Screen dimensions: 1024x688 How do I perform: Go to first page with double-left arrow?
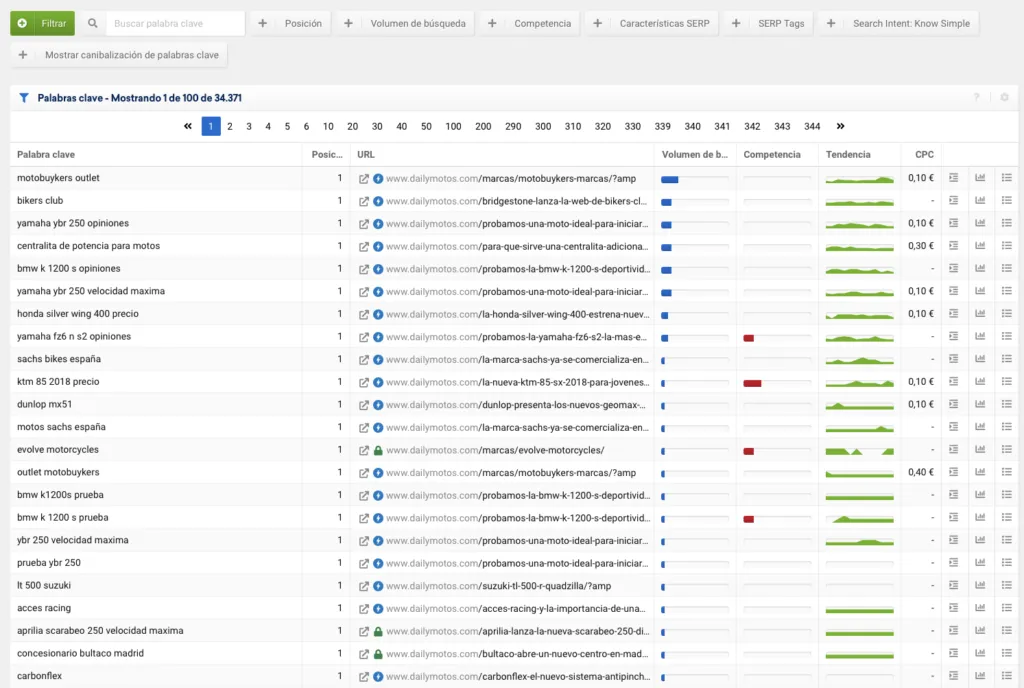click(188, 126)
